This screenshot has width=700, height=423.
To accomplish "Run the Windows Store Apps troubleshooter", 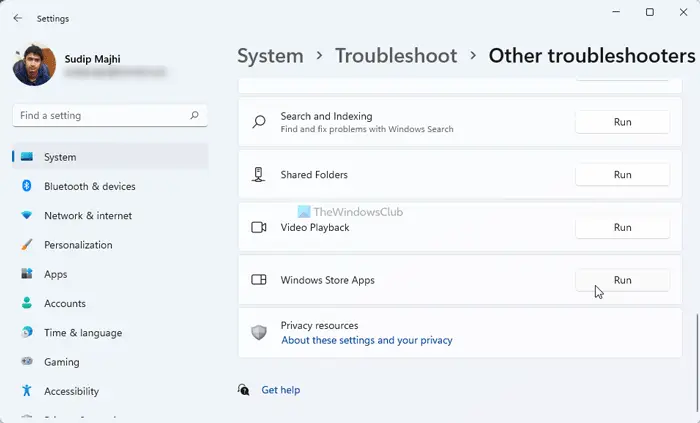I will (x=622, y=280).
